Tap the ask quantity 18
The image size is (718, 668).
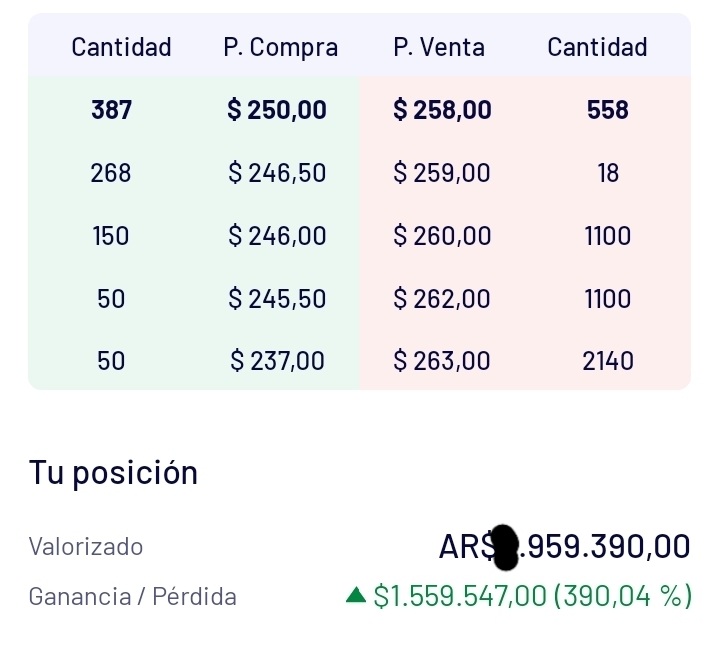click(x=608, y=173)
